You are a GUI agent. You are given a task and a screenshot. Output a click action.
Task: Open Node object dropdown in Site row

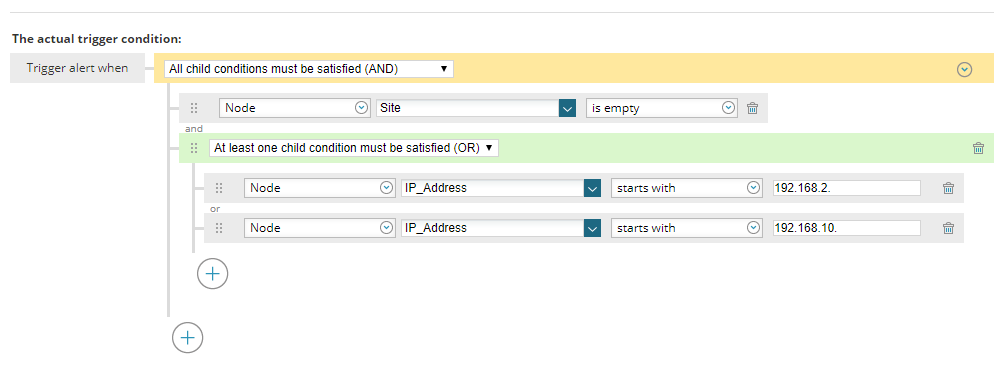coord(295,108)
